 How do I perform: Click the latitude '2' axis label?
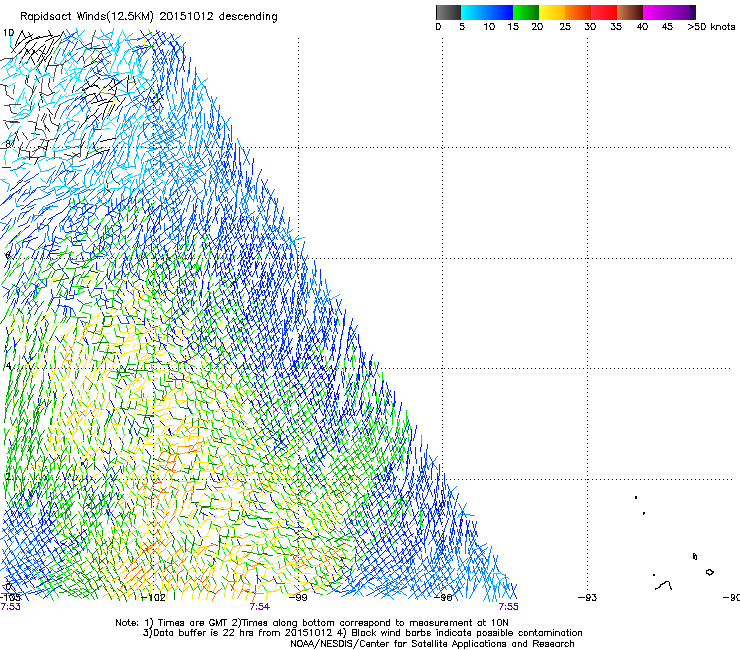(8, 477)
